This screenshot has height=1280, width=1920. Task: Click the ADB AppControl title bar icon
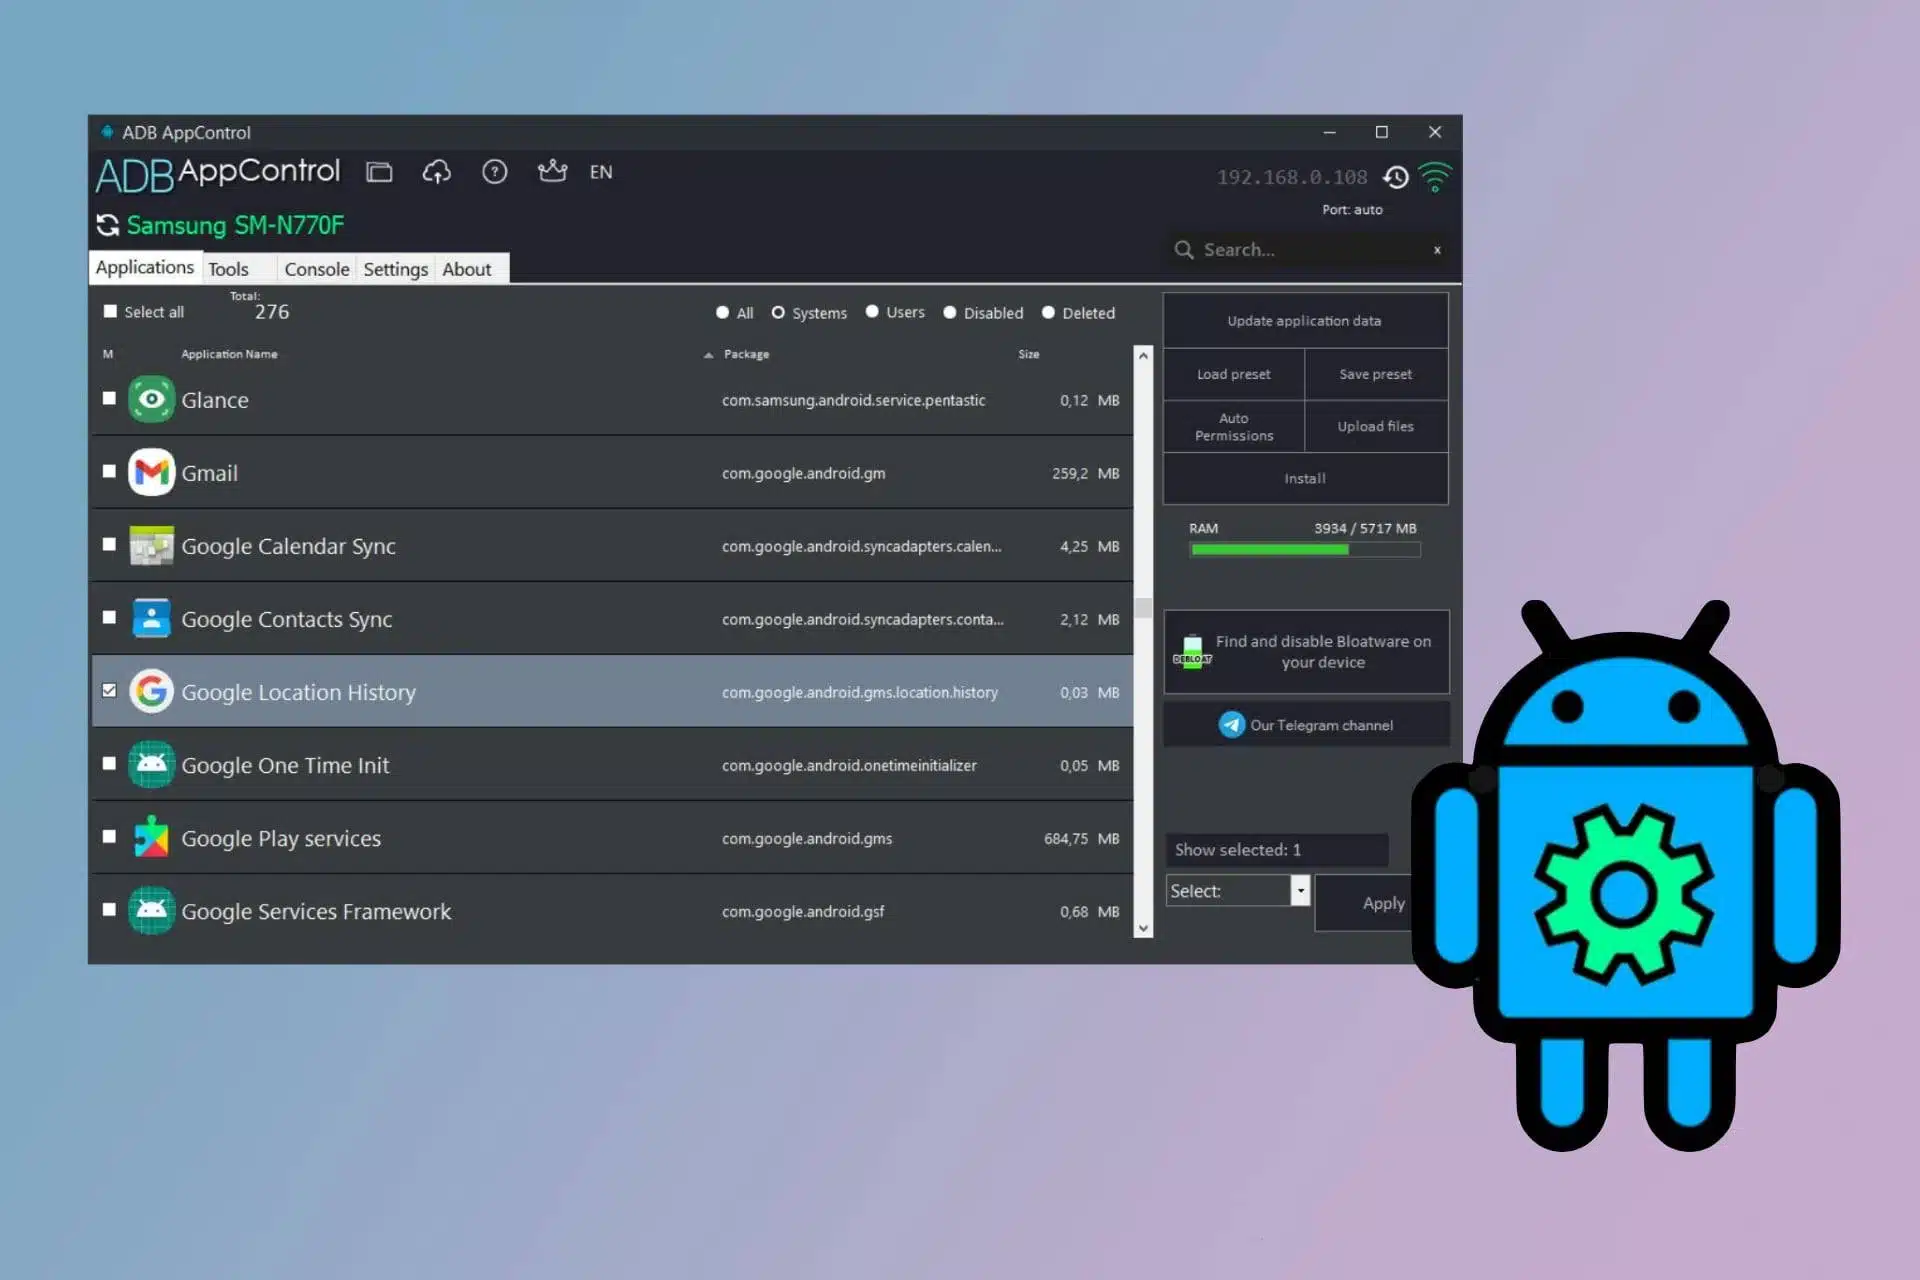(x=107, y=132)
